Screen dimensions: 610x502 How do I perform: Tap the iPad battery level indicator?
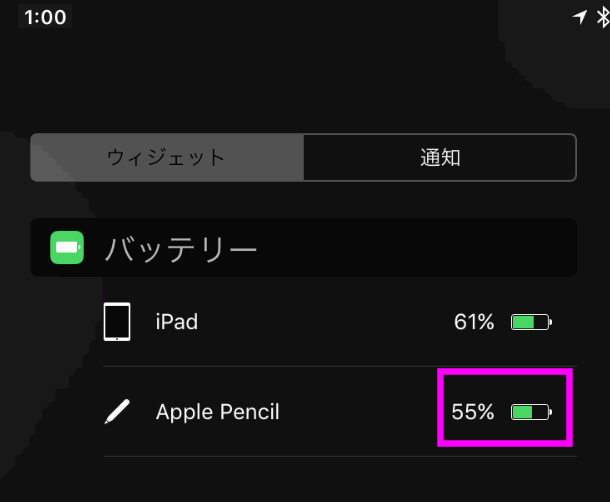pyautogui.click(x=531, y=322)
